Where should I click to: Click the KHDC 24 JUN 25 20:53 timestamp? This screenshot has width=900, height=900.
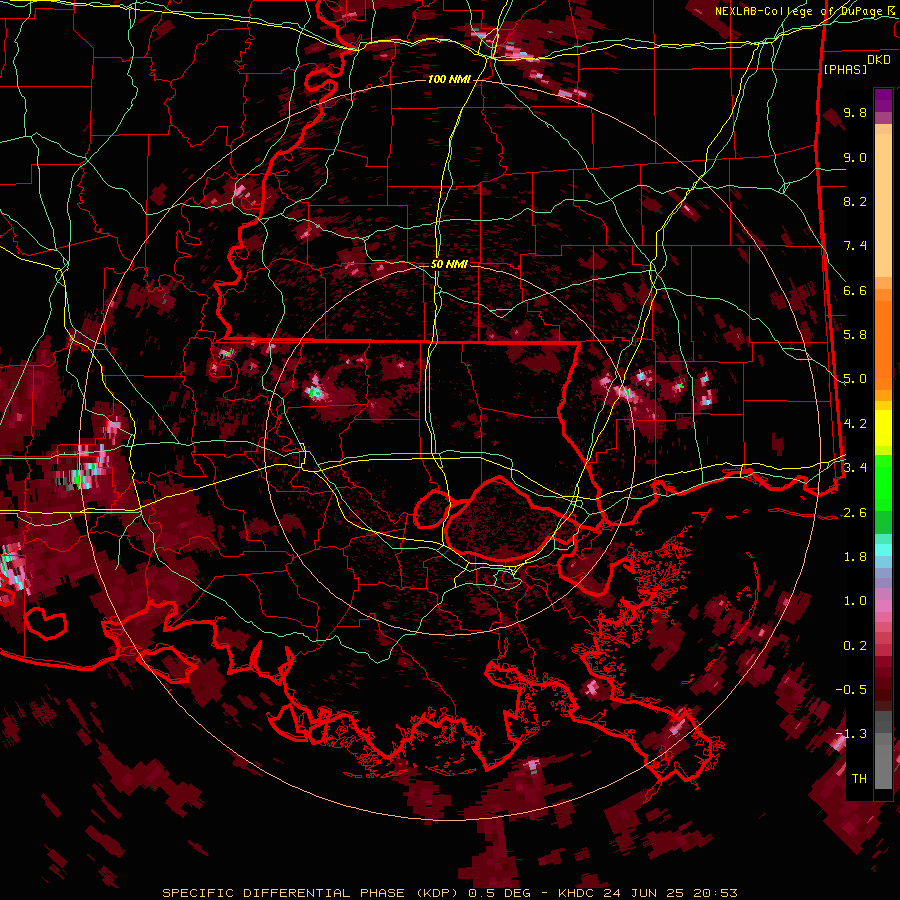pyautogui.click(x=647, y=893)
